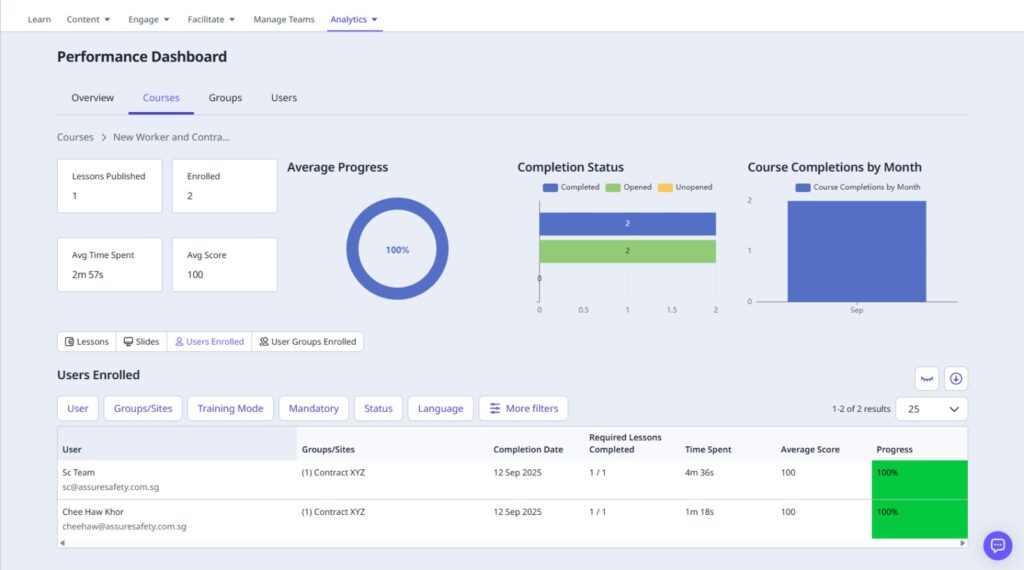Click Course Completions by Month legend swatch
This screenshot has width=1024, height=570.
pyautogui.click(x=803, y=187)
